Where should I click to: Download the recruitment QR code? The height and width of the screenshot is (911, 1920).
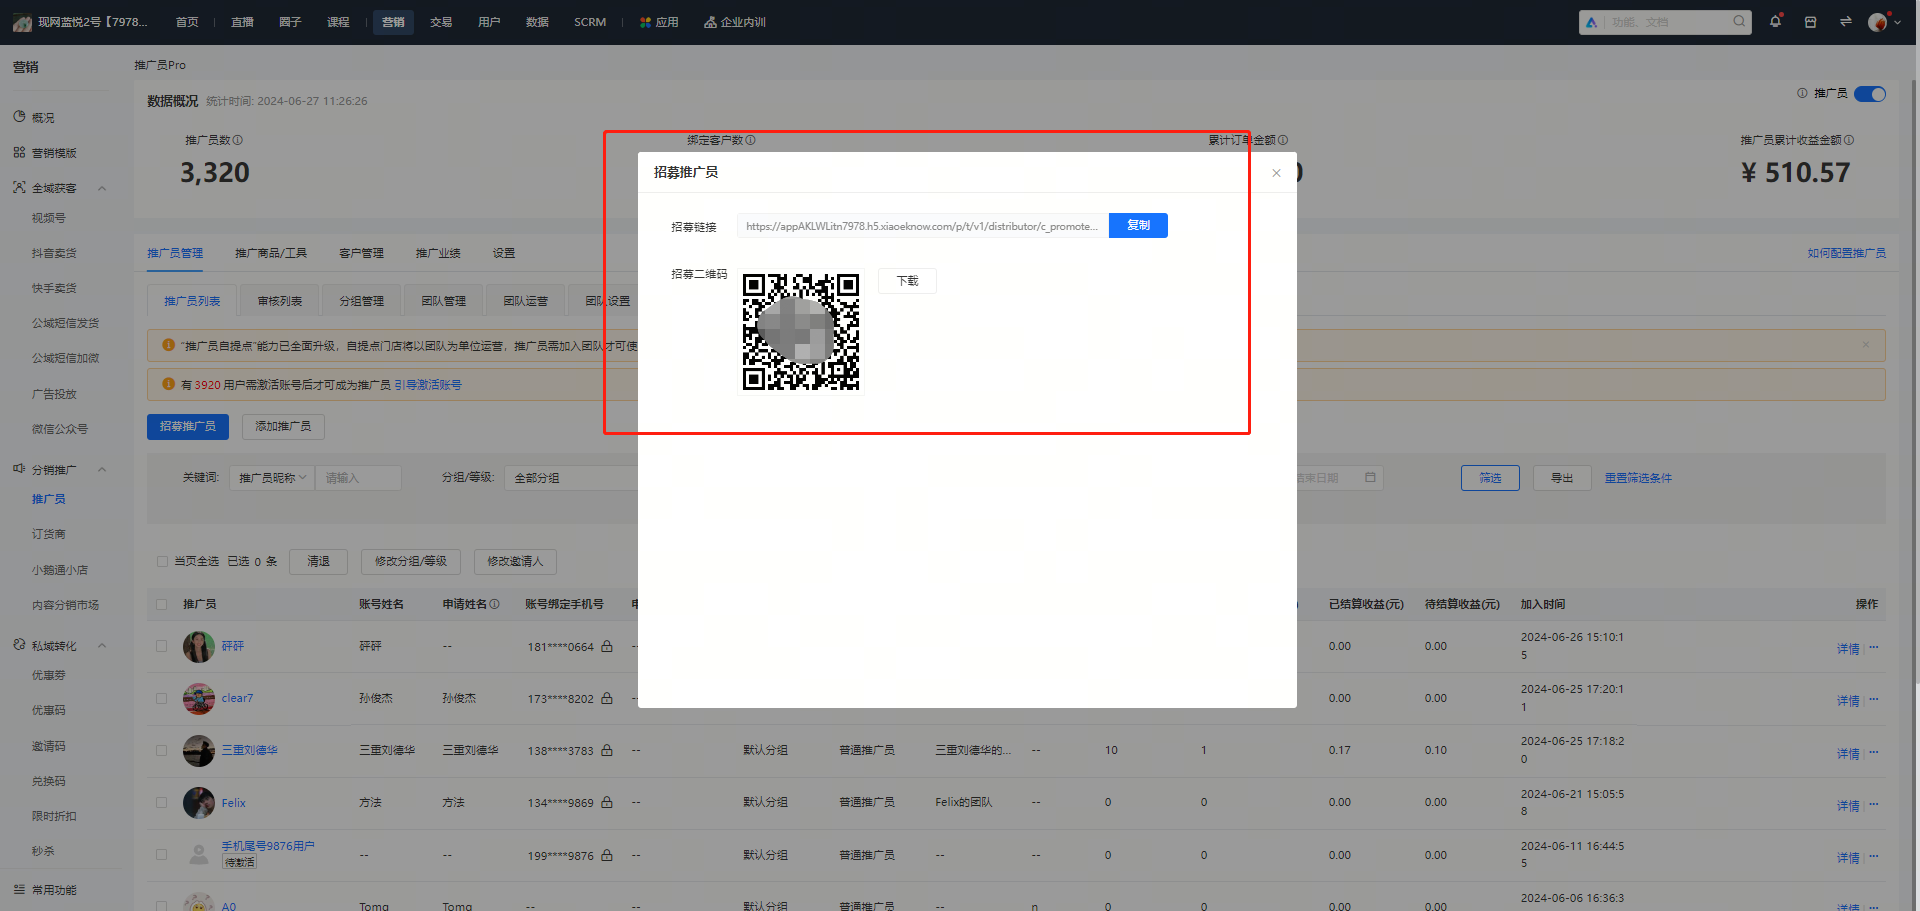[907, 281]
